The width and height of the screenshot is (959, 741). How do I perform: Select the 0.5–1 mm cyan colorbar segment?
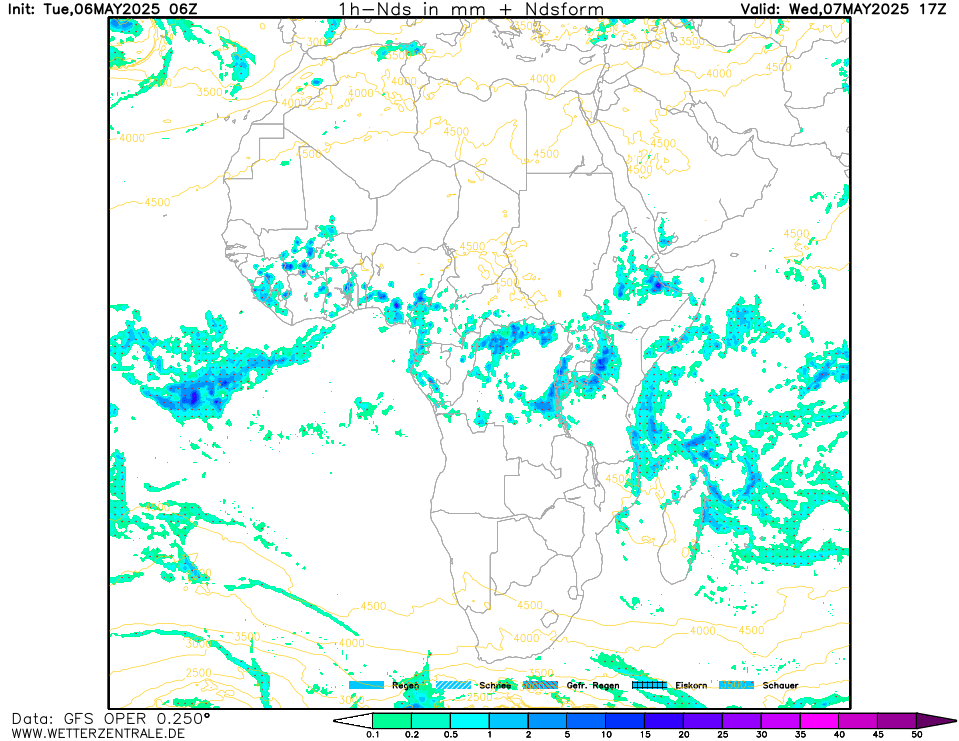[470, 720]
